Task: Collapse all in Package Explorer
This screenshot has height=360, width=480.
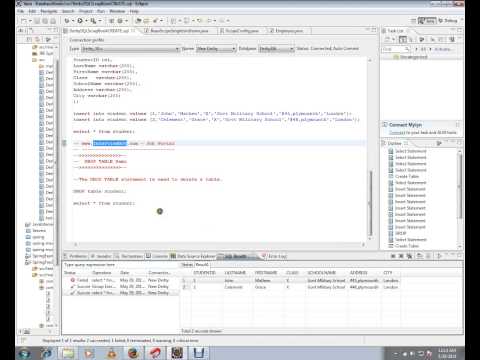Action: (x=29, y=39)
